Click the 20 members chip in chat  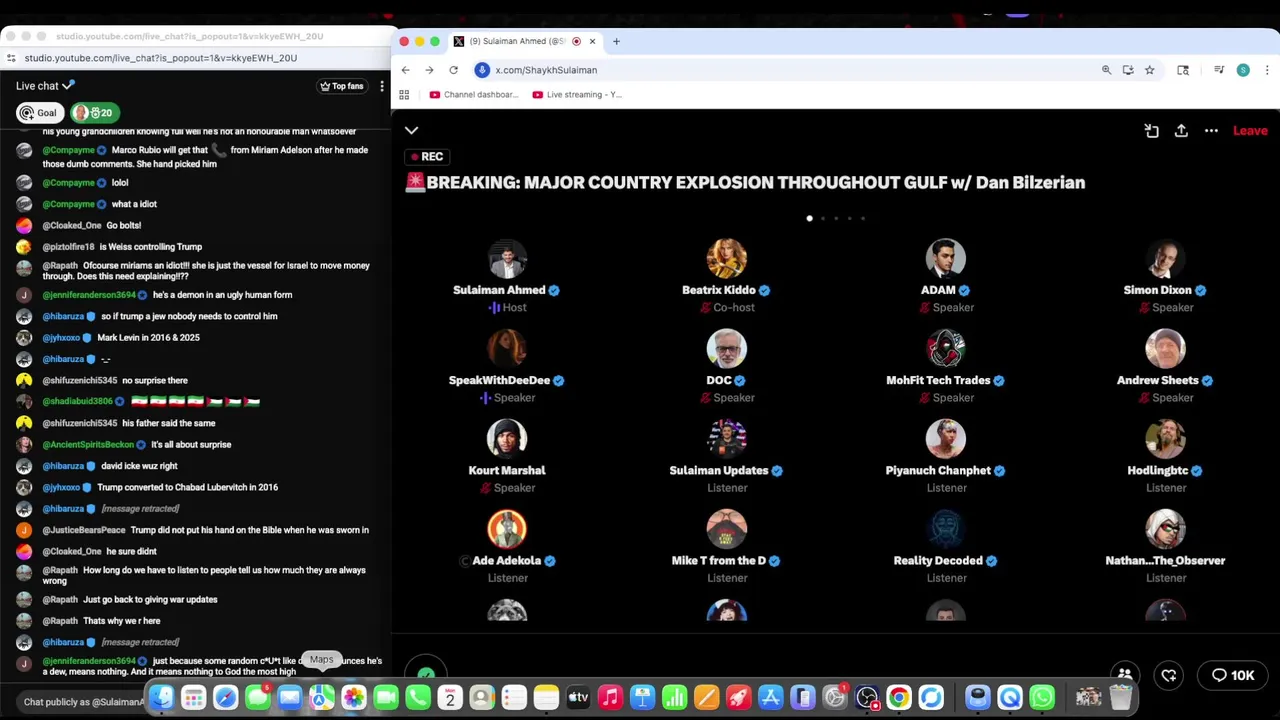click(x=93, y=113)
